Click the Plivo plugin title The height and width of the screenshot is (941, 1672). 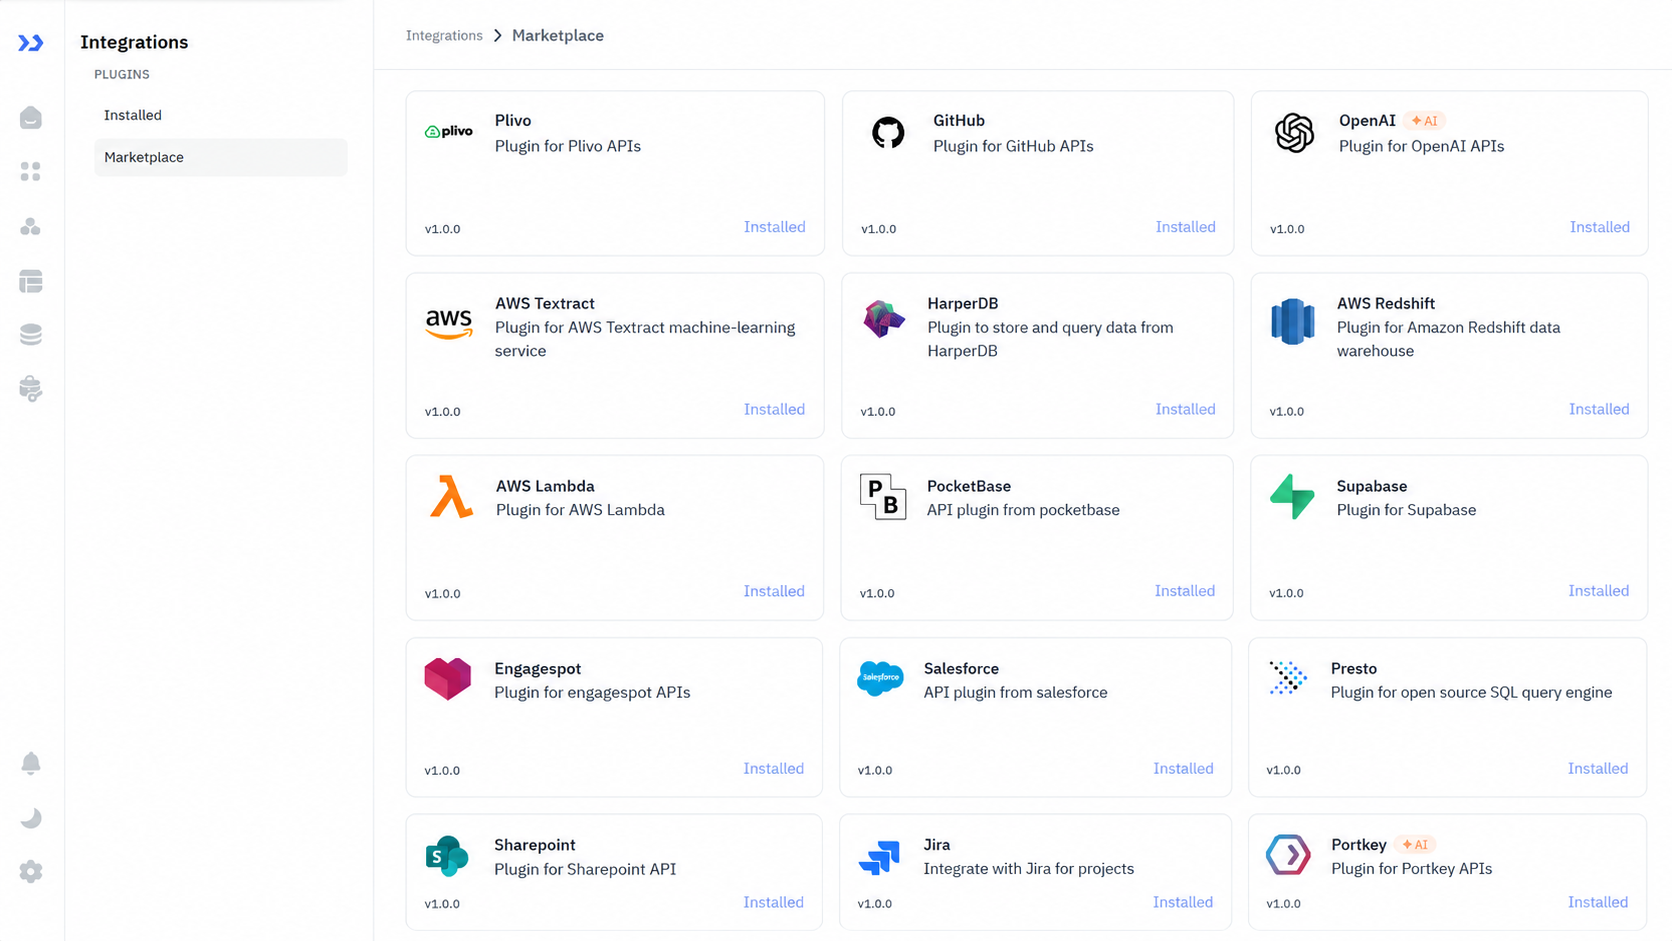click(513, 120)
